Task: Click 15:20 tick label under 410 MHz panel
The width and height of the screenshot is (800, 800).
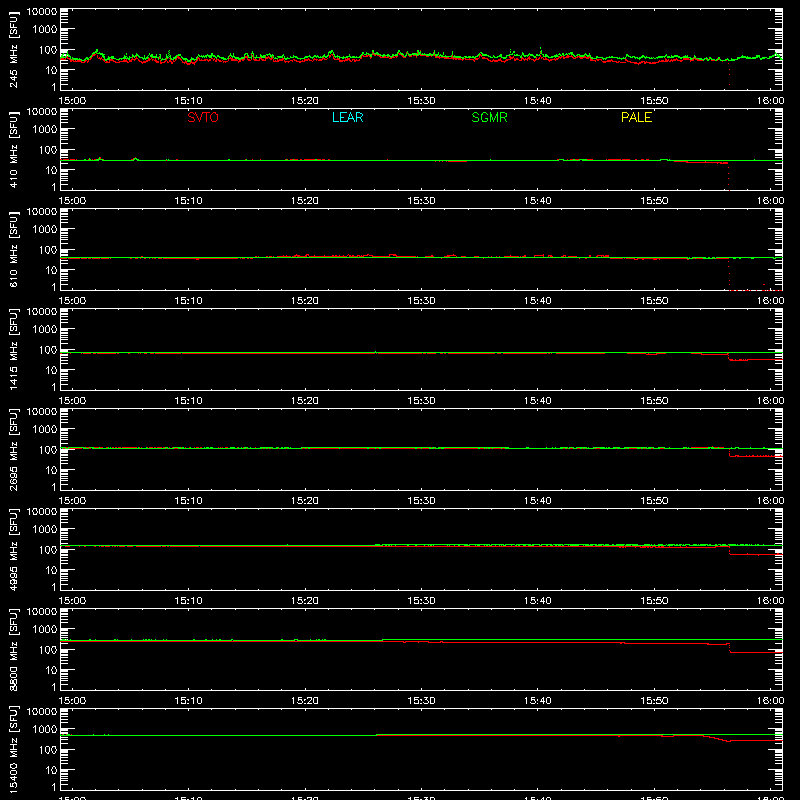Action: 305,201
